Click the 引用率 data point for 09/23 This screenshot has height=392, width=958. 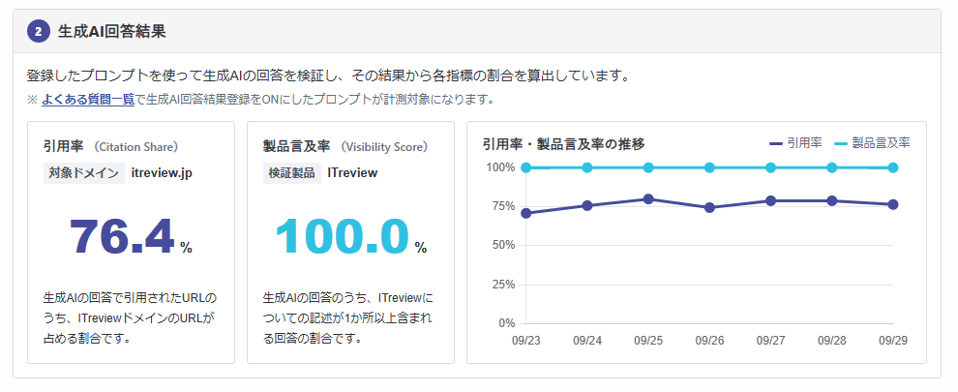(526, 213)
